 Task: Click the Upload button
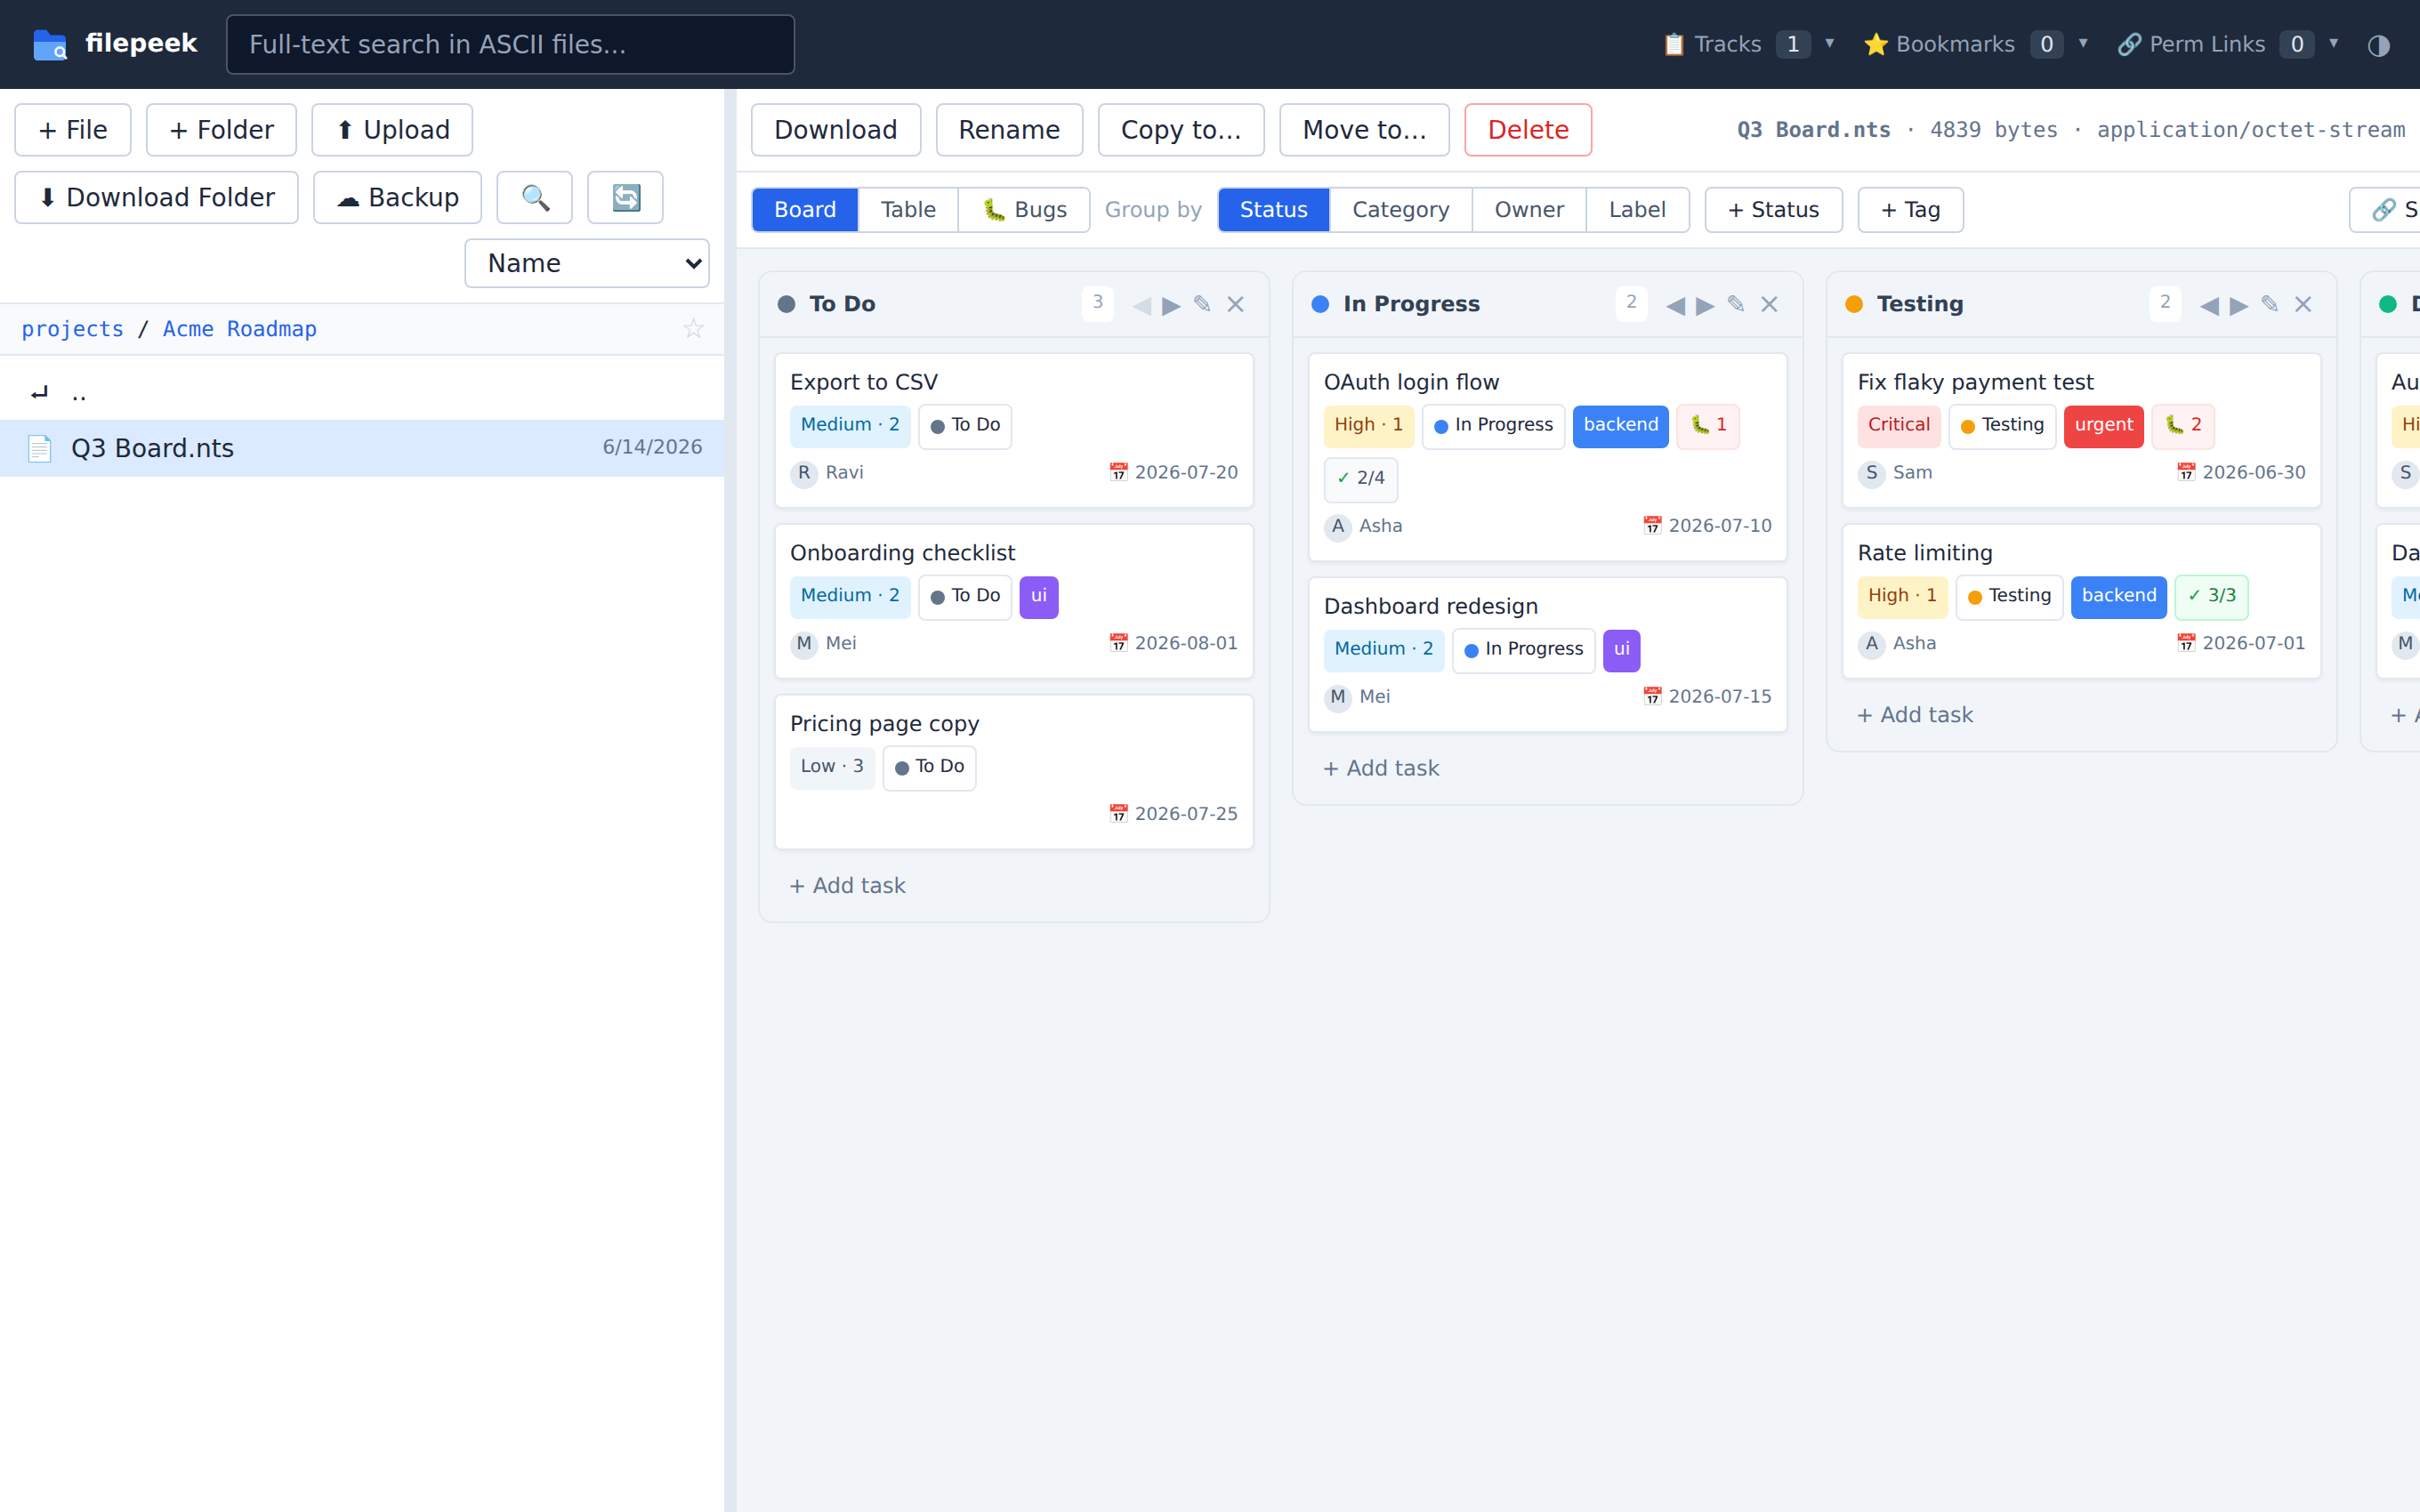pyautogui.click(x=392, y=130)
